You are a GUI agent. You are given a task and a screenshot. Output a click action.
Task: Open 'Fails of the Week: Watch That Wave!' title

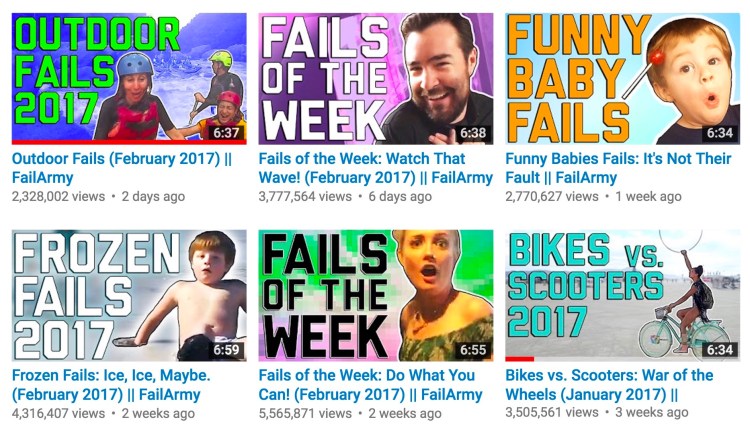point(375,168)
